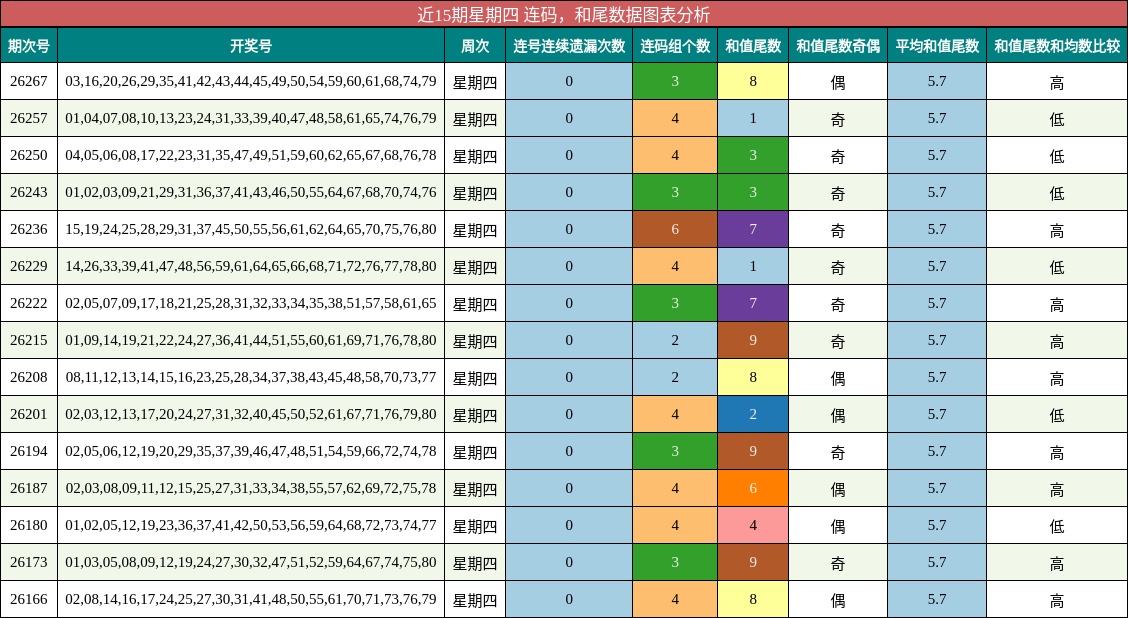Select the 连码组个数 column header
The image size is (1128, 618).
[675, 46]
